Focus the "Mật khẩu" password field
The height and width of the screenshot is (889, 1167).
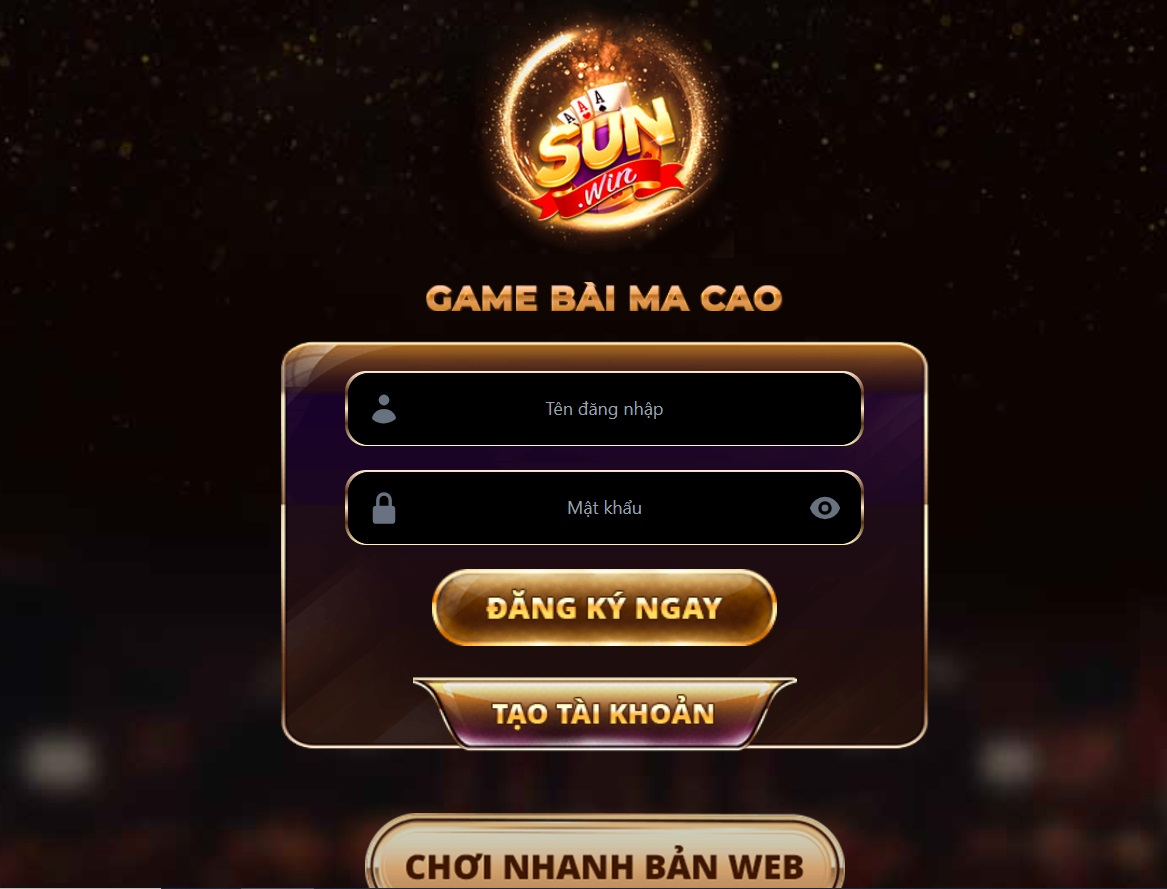(x=604, y=508)
